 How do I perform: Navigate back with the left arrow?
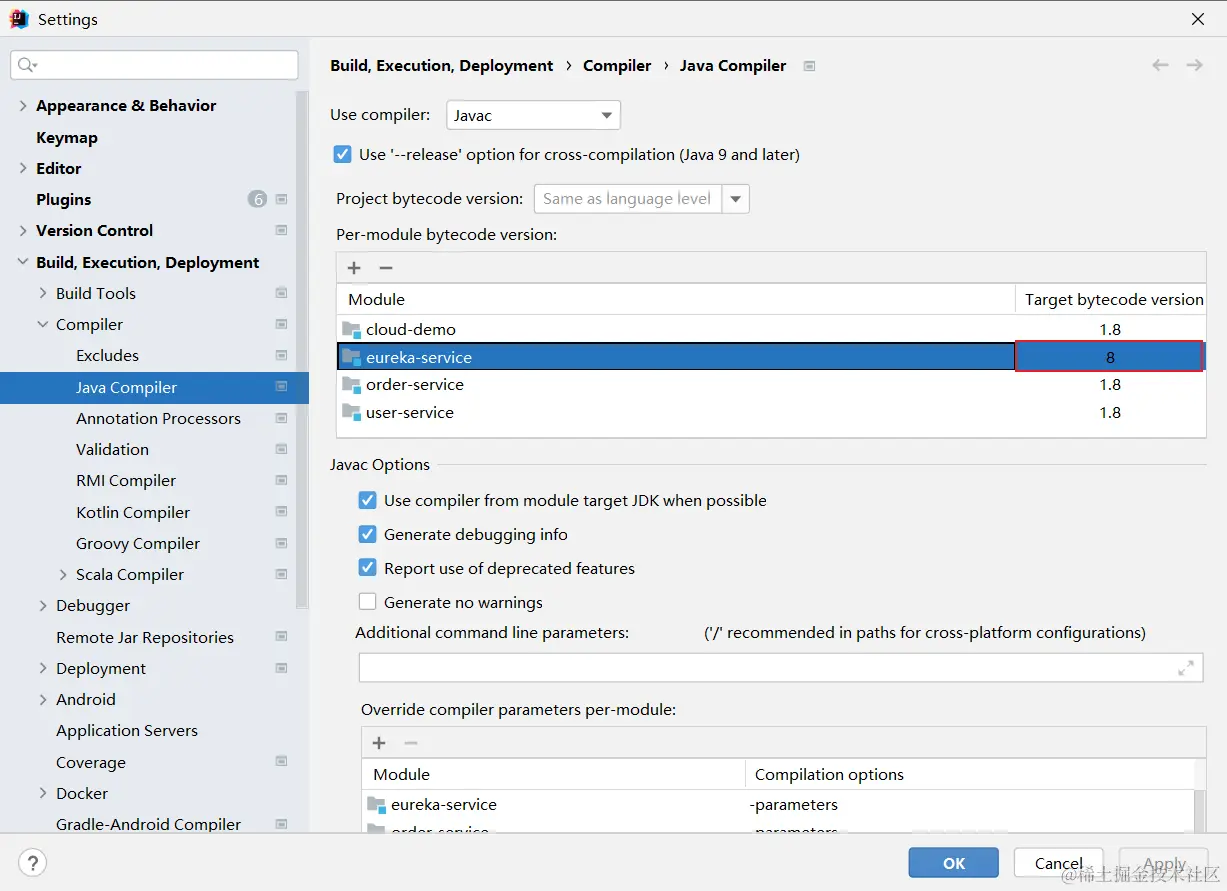tap(1160, 65)
